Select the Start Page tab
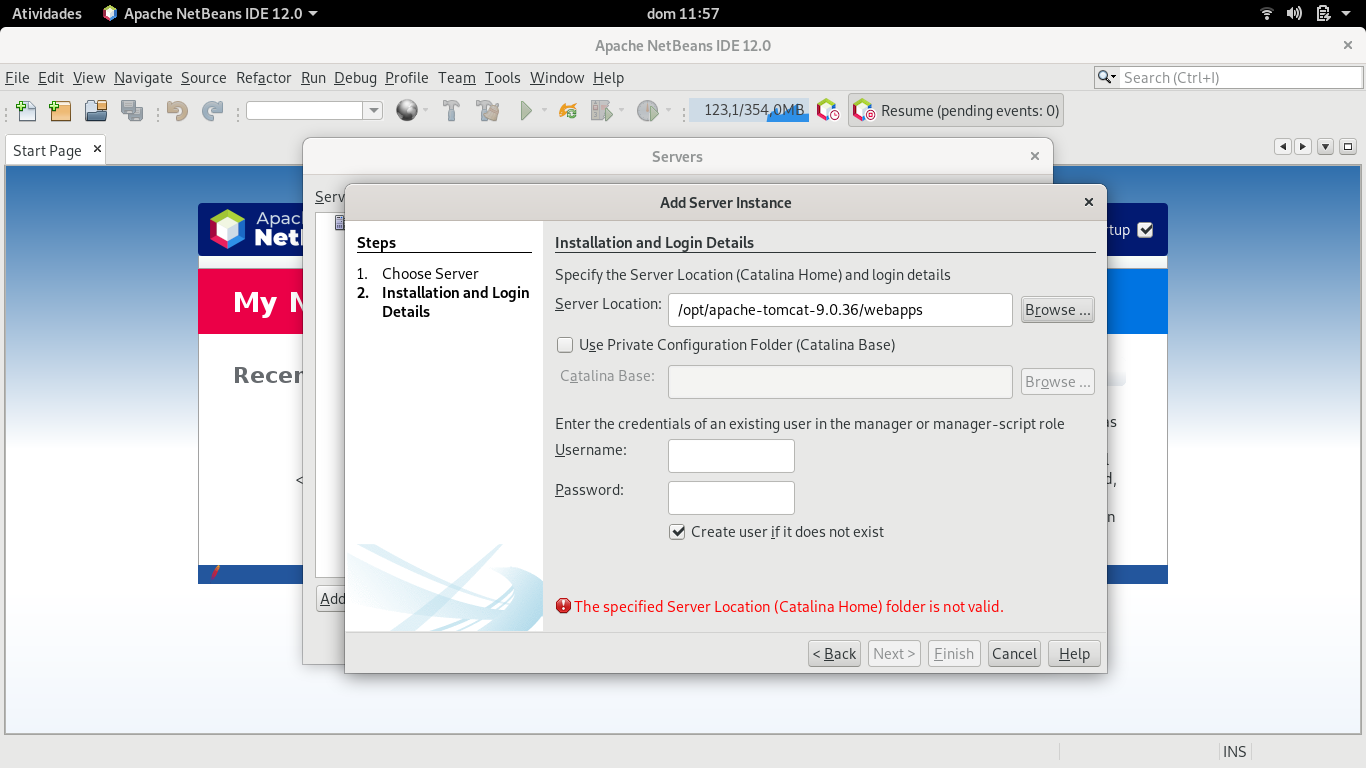 [x=47, y=150]
